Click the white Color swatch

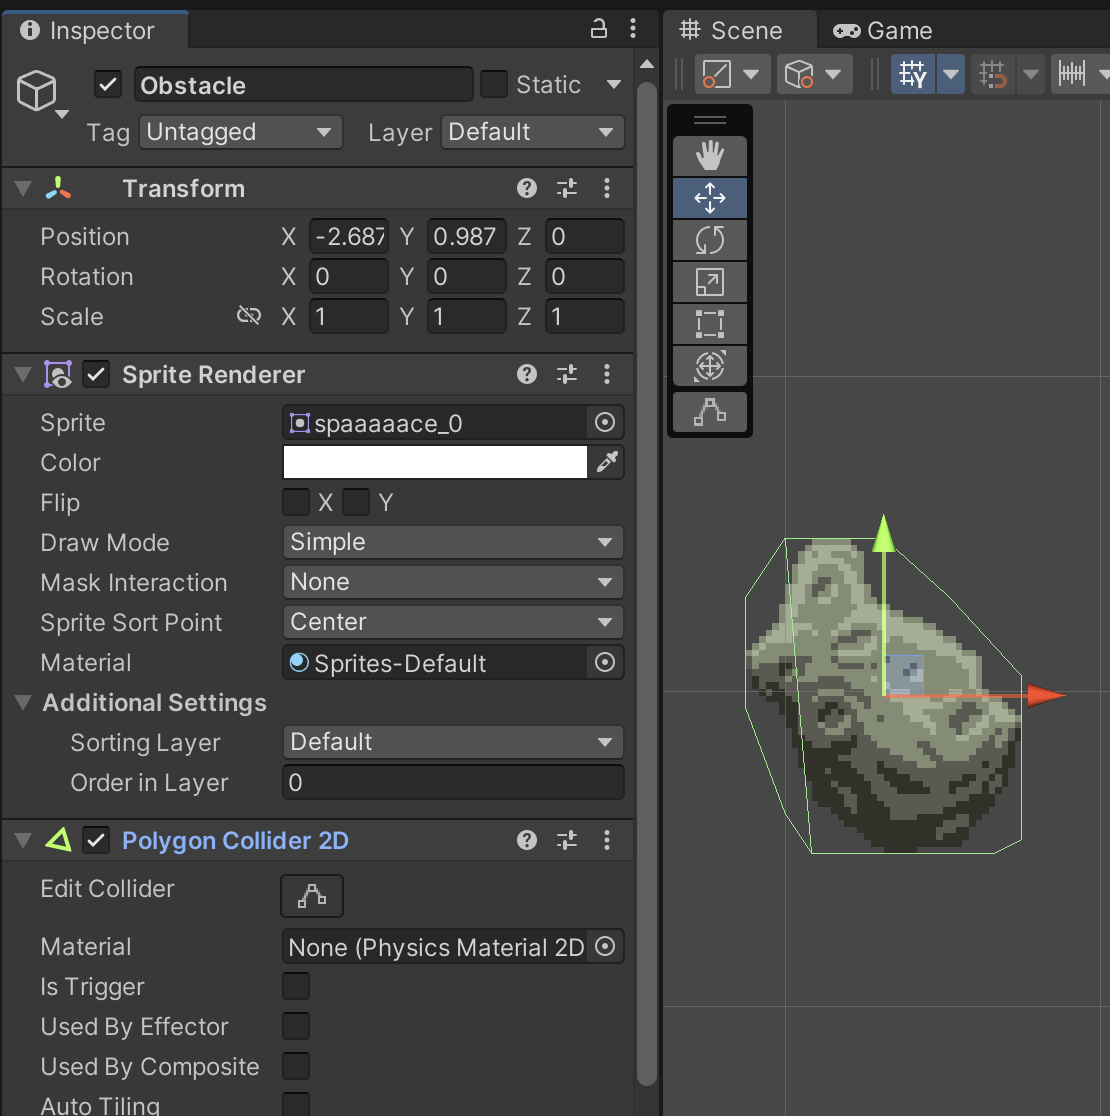point(435,462)
